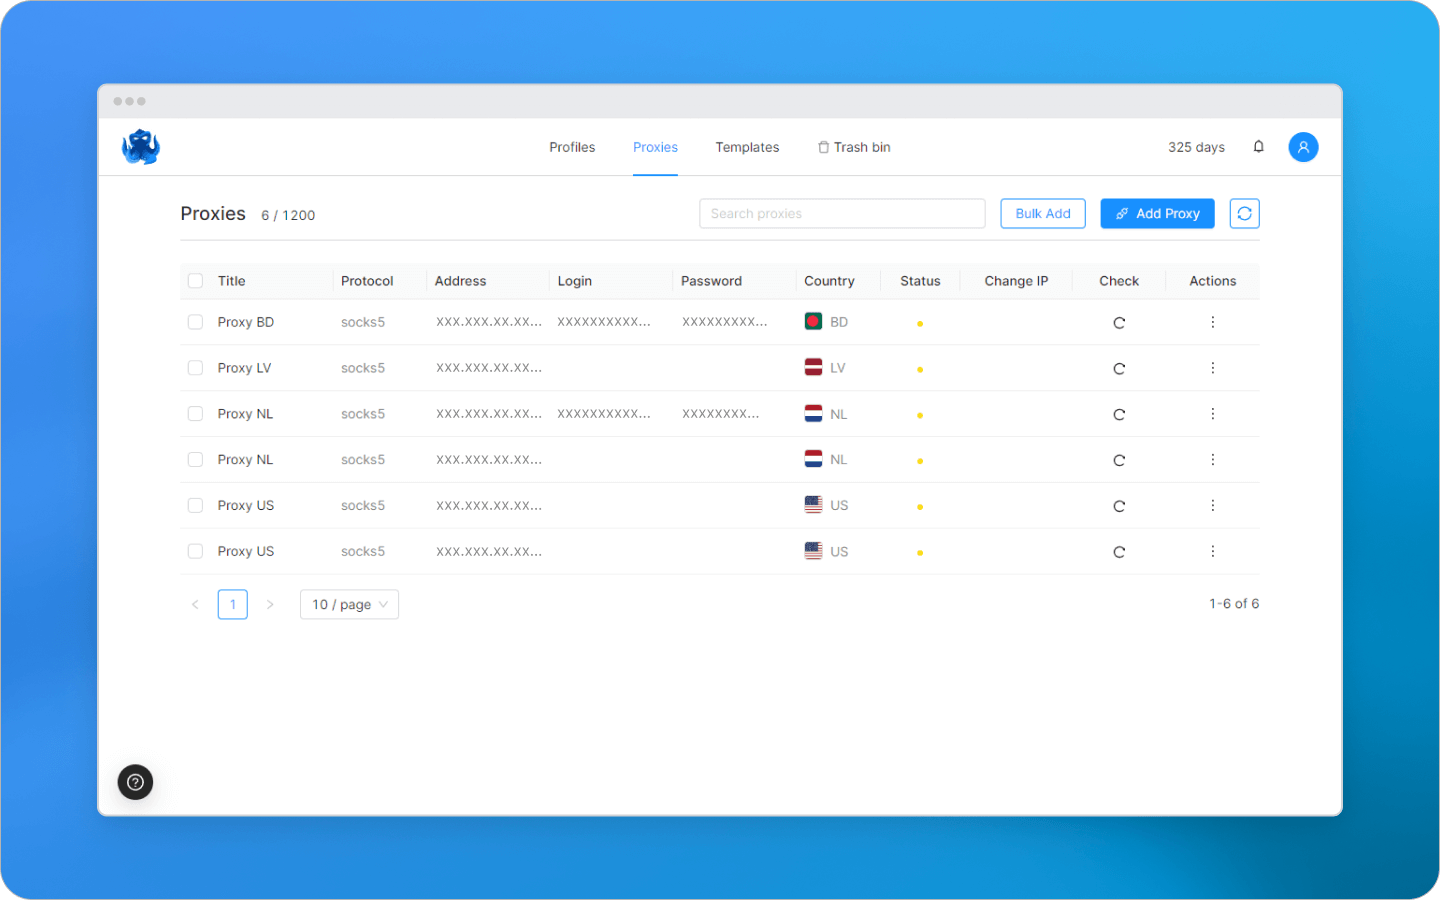This screenshot has height=900, width=1440.
Task: Open the actions menu for the Proxy NL row without password
Action: click(x=1212, y=460)
